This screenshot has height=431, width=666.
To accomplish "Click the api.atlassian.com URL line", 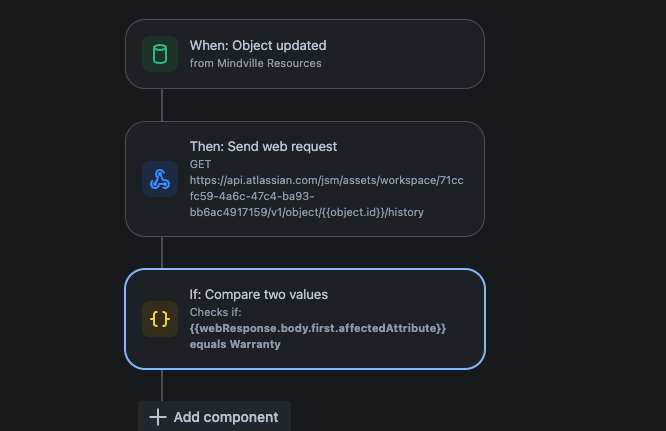I will click(x=326, y=180).
